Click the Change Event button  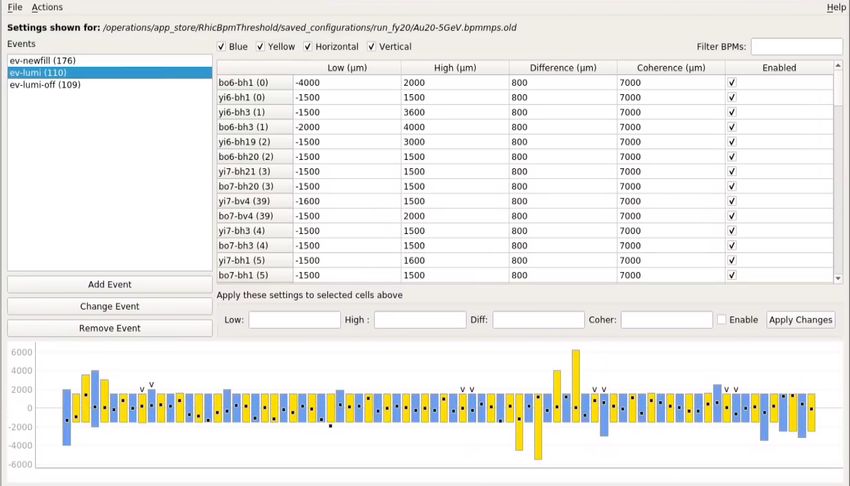tap(110, 306)
